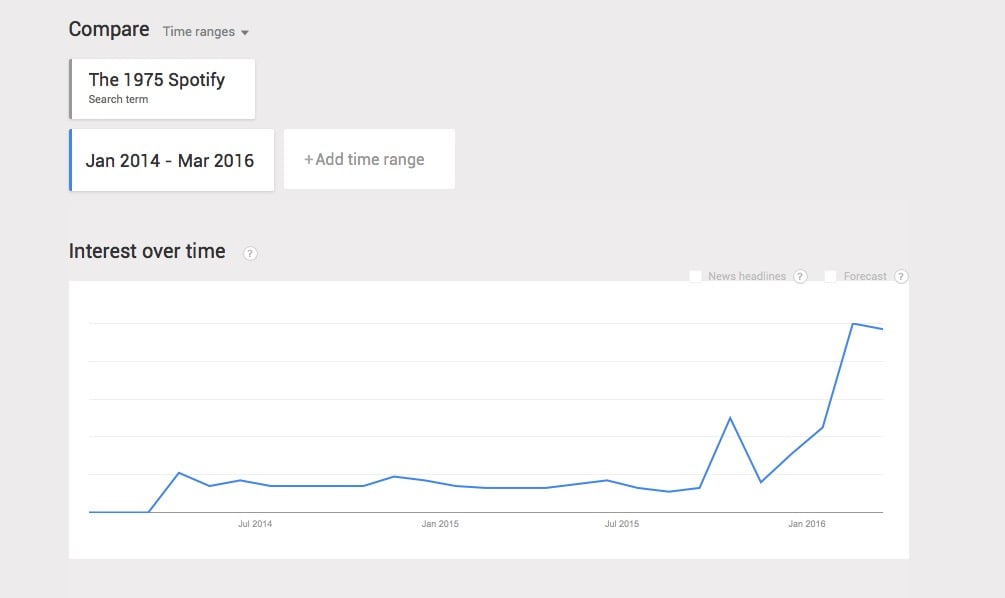Click the last data point of chart line

point(882,329)
